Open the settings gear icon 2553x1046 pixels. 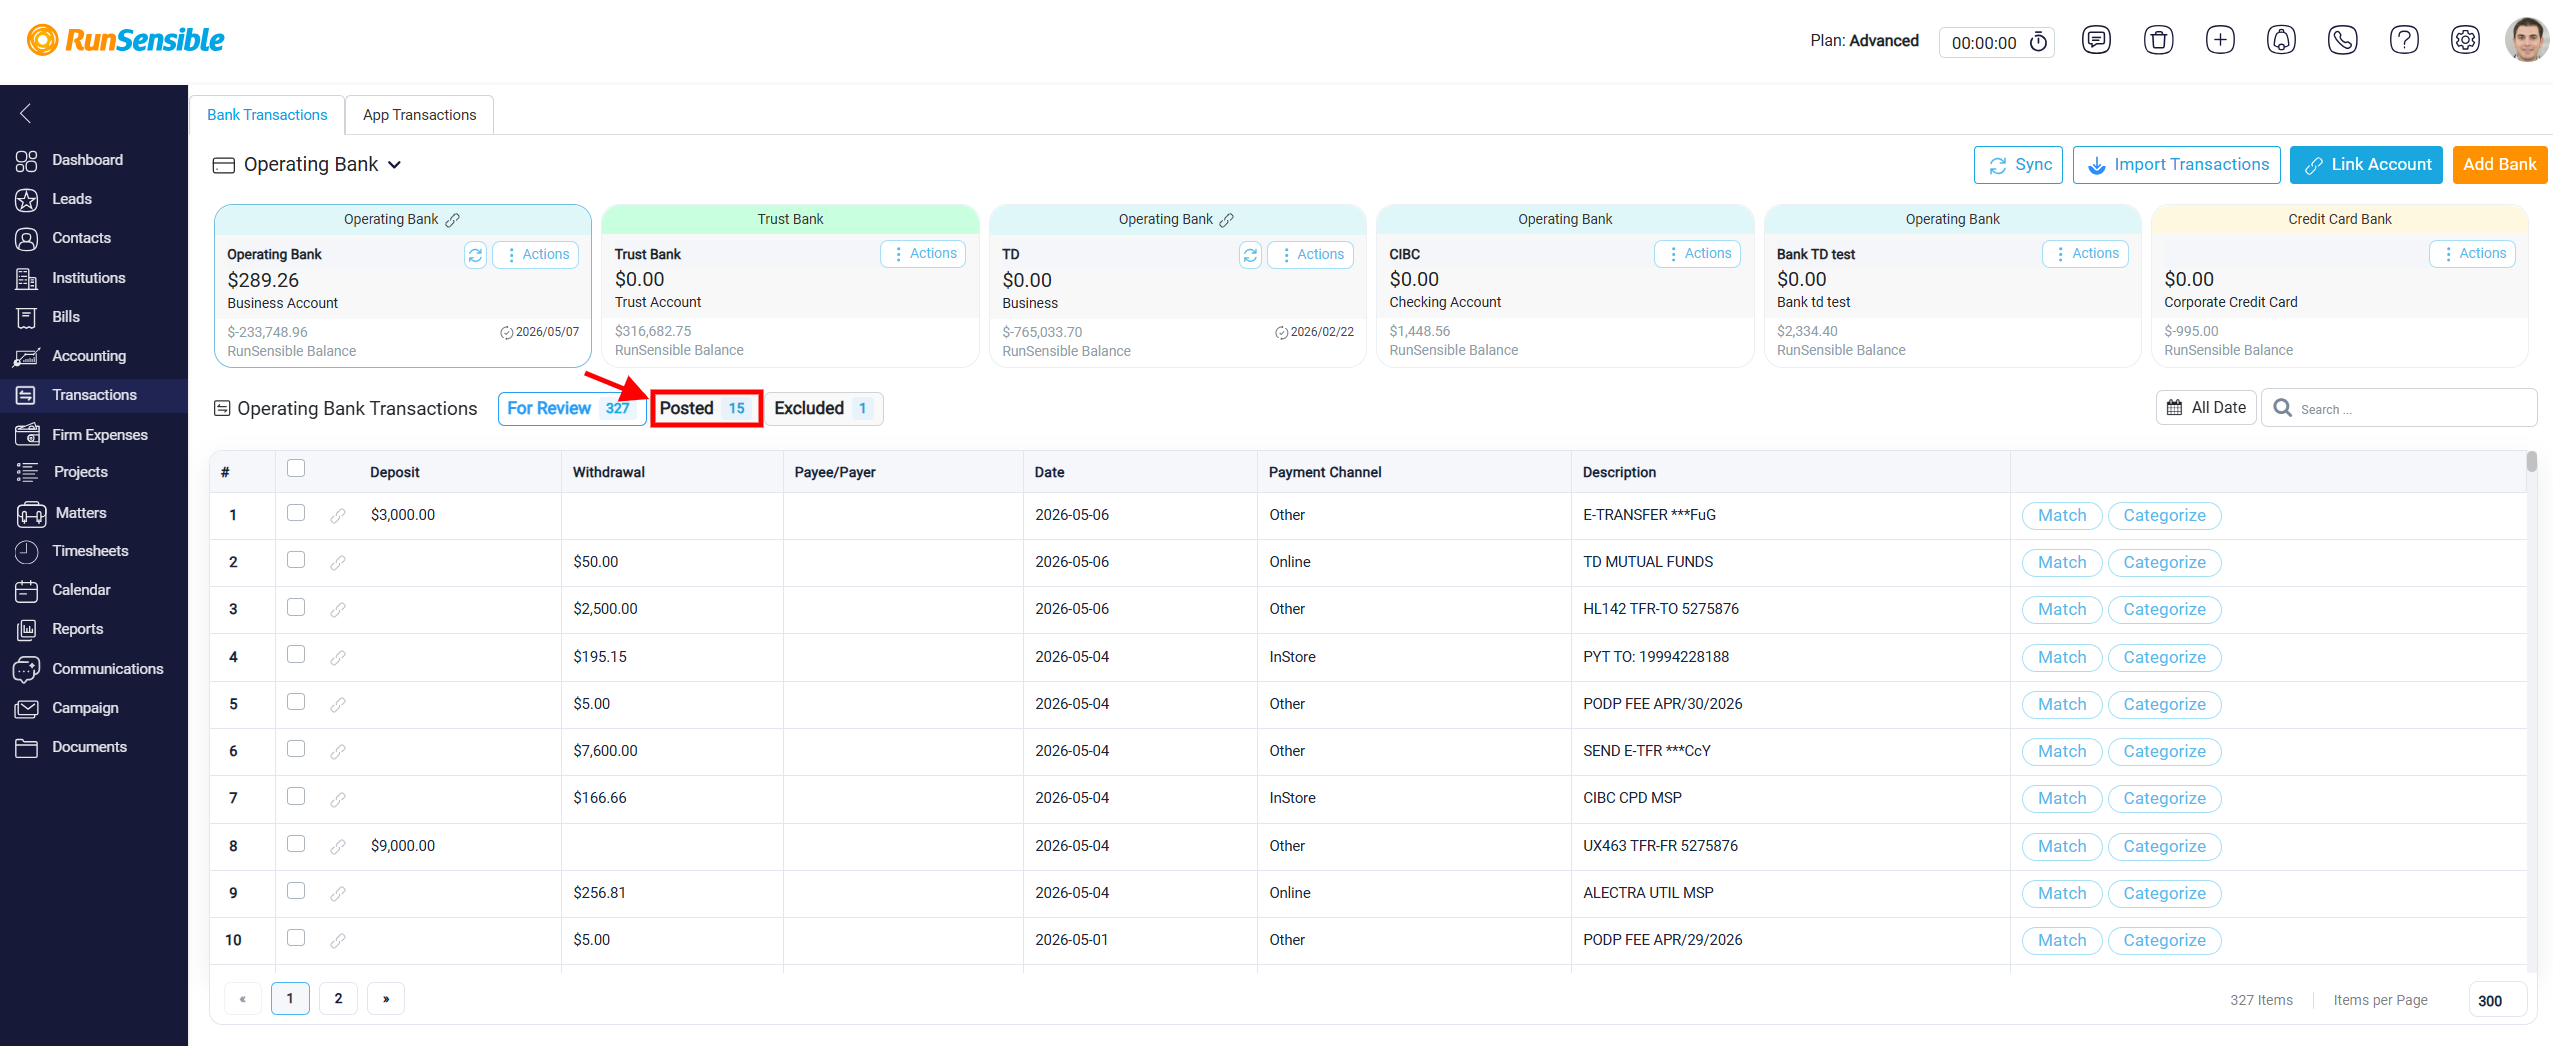click(x=2465, y=40)
